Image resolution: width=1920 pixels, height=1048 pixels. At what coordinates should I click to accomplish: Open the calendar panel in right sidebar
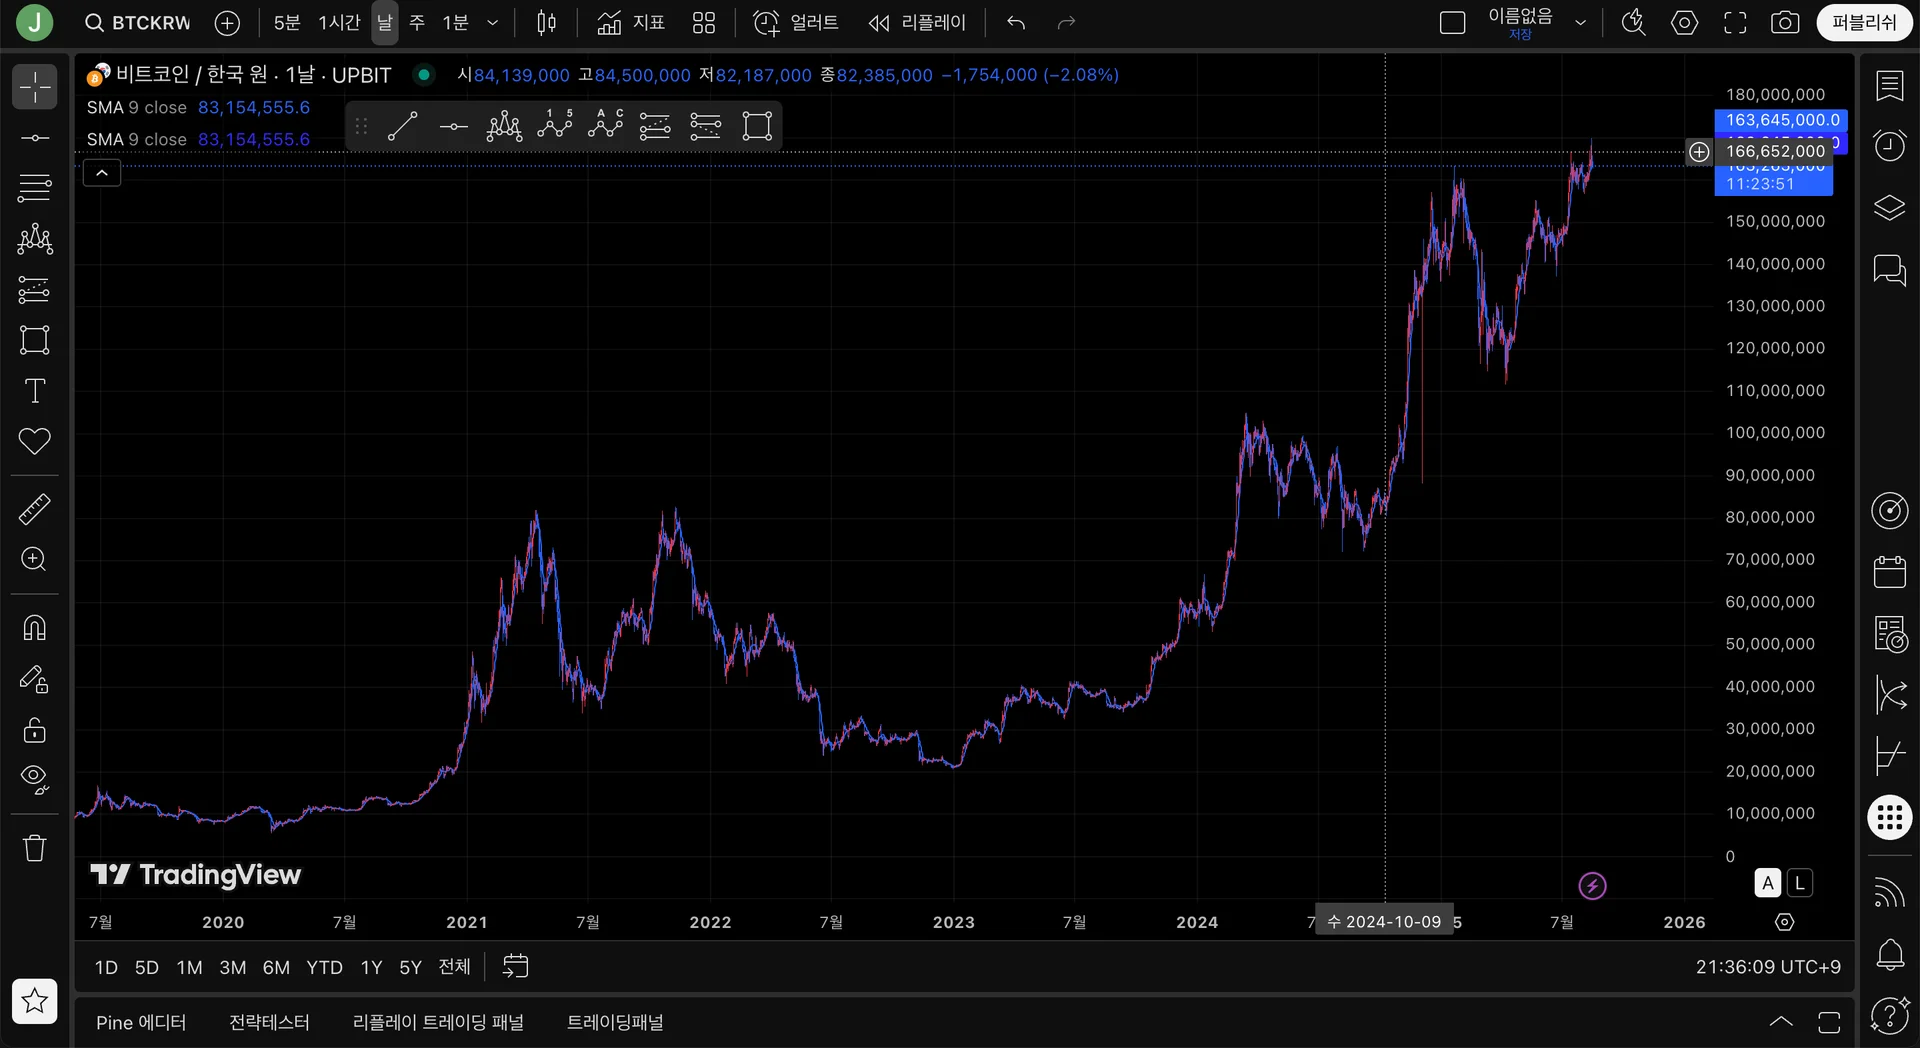tap(1889, 572)
